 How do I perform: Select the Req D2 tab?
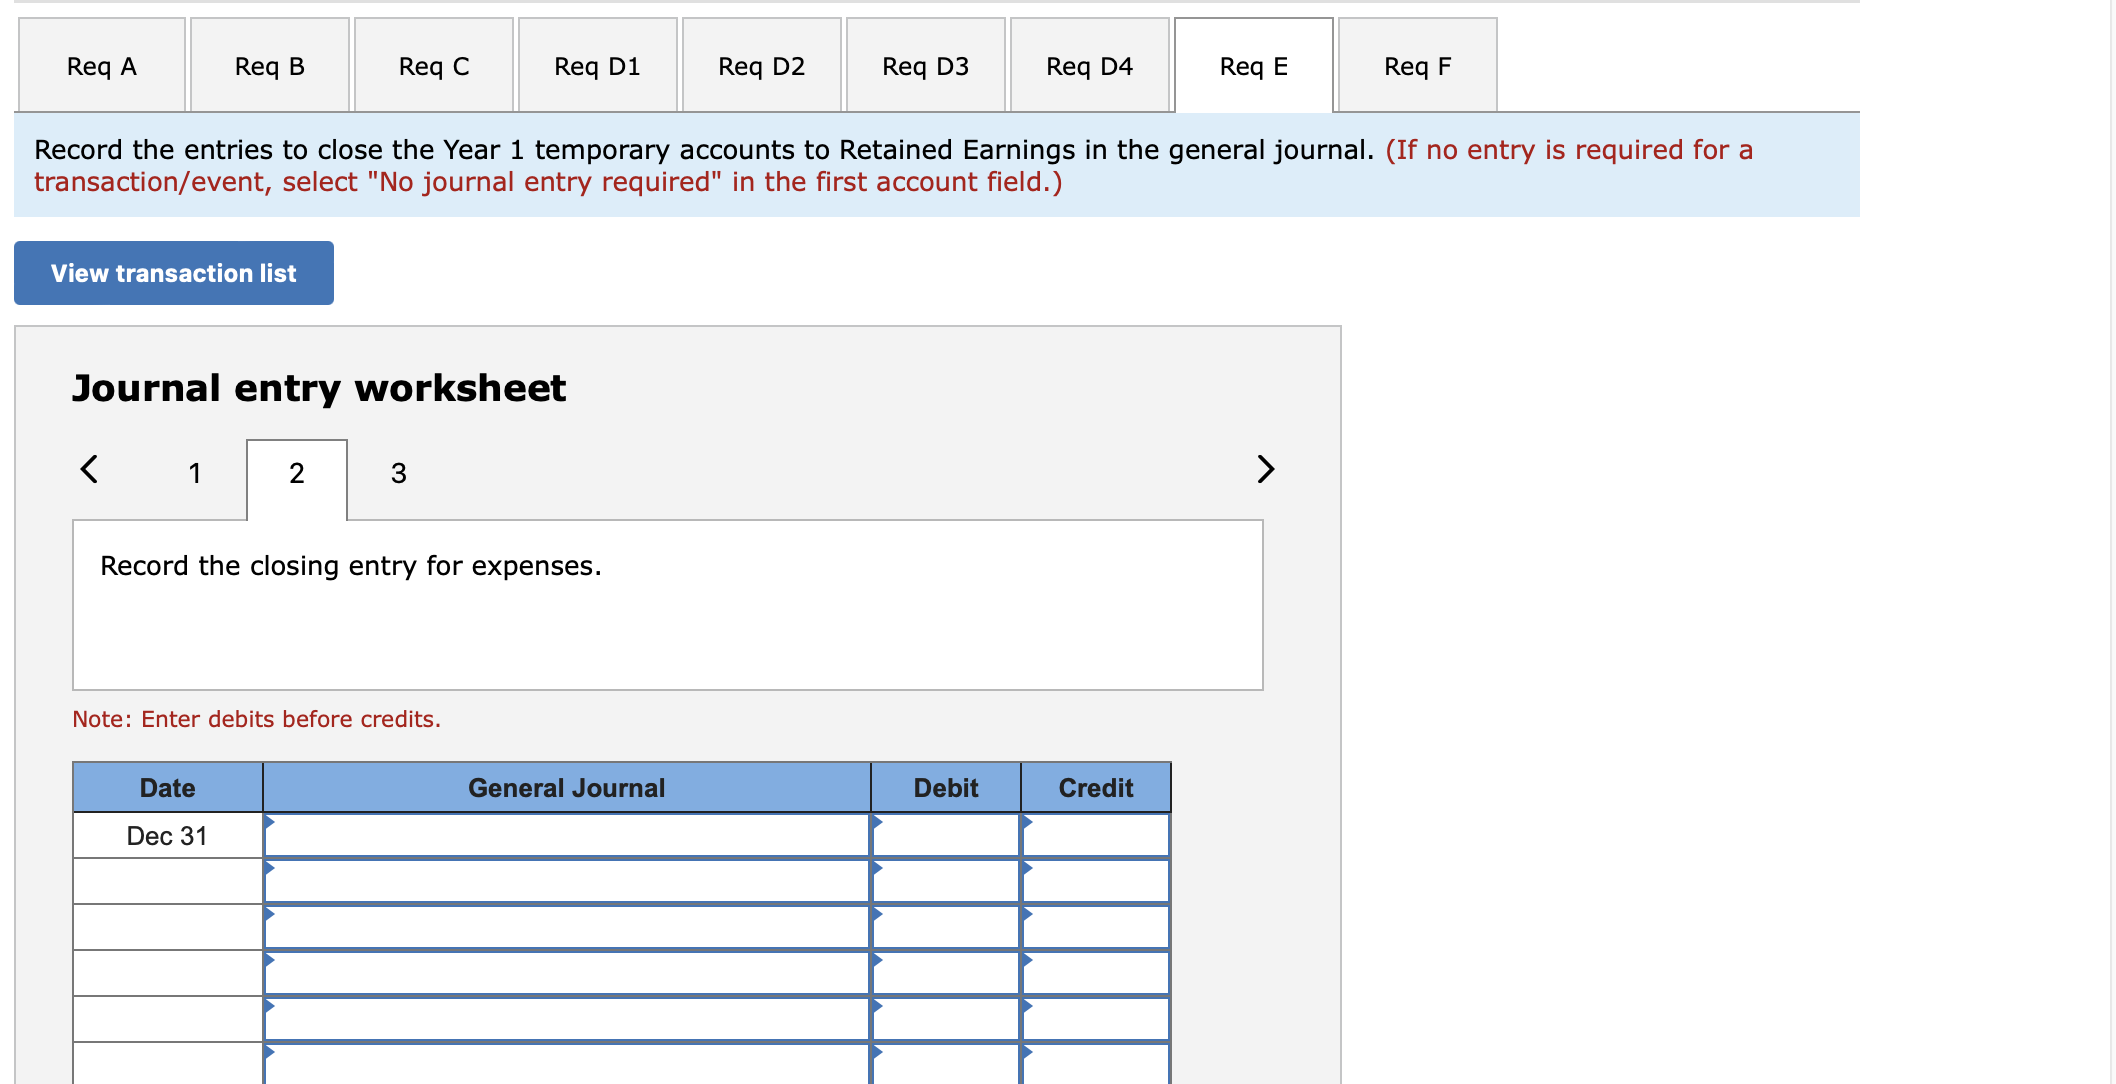tap(760, 64)
